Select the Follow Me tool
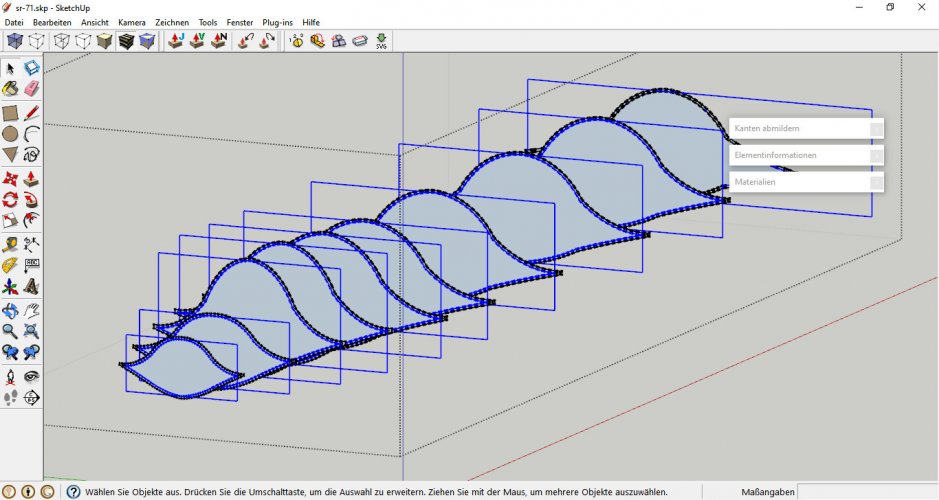This screenshot has height=500, width=939. (32, 199)
